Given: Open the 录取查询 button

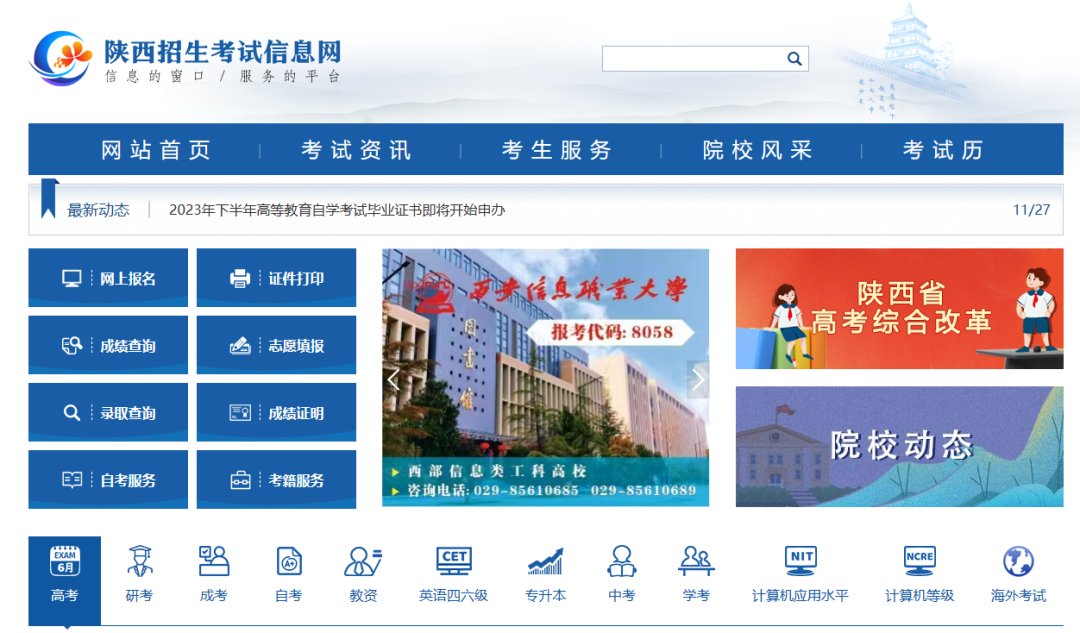Looking at the screenshot, I should pos(108,412).
